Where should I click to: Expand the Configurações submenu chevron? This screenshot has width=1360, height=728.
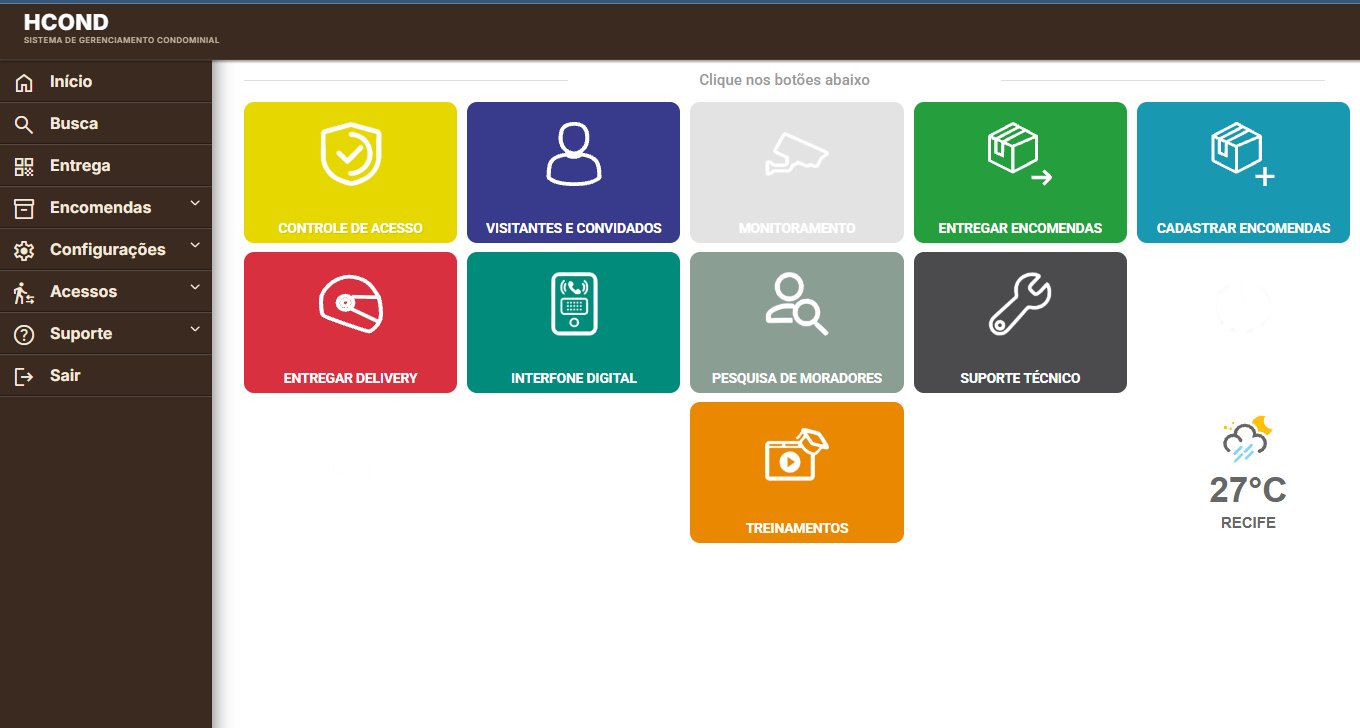point(195,246)
